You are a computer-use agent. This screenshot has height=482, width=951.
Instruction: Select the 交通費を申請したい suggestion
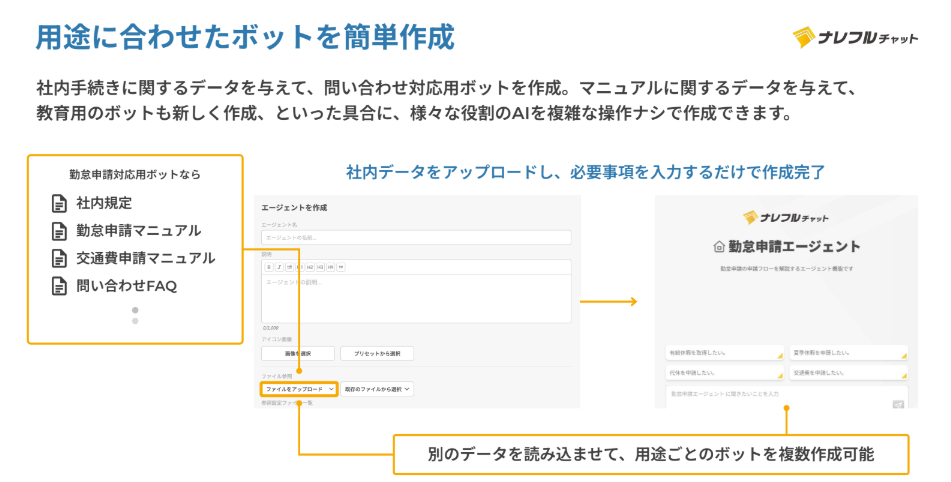849,373
